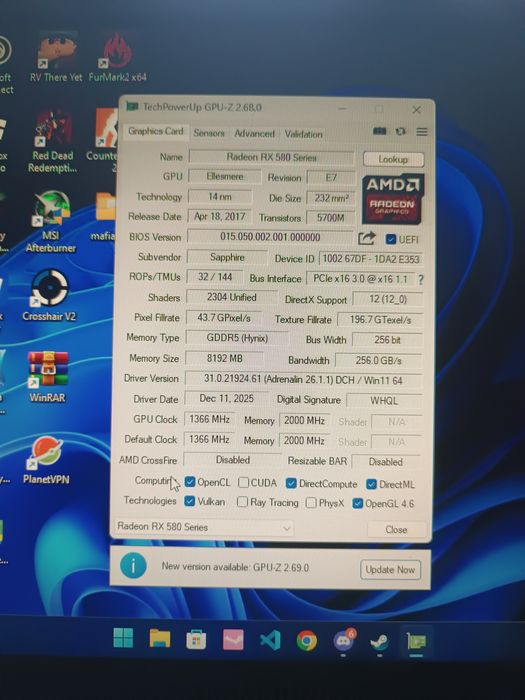Toggle the Vulkan checkbox
This screenshot has height=700, width=525.
(190, 501)
